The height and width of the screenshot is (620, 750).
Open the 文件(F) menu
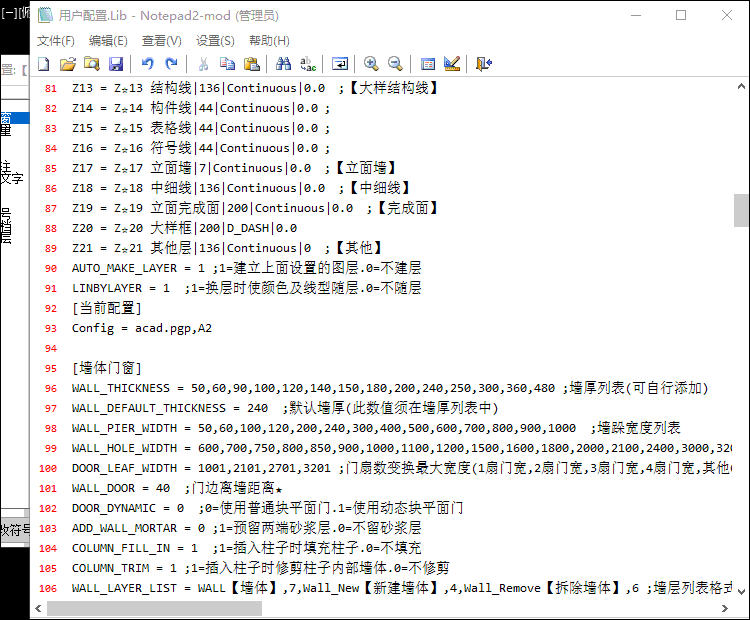[56, 41]
